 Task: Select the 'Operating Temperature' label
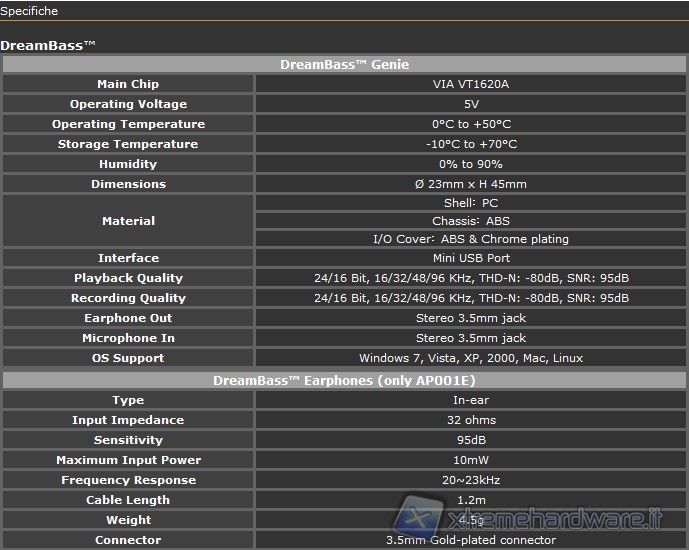[128, 124]
